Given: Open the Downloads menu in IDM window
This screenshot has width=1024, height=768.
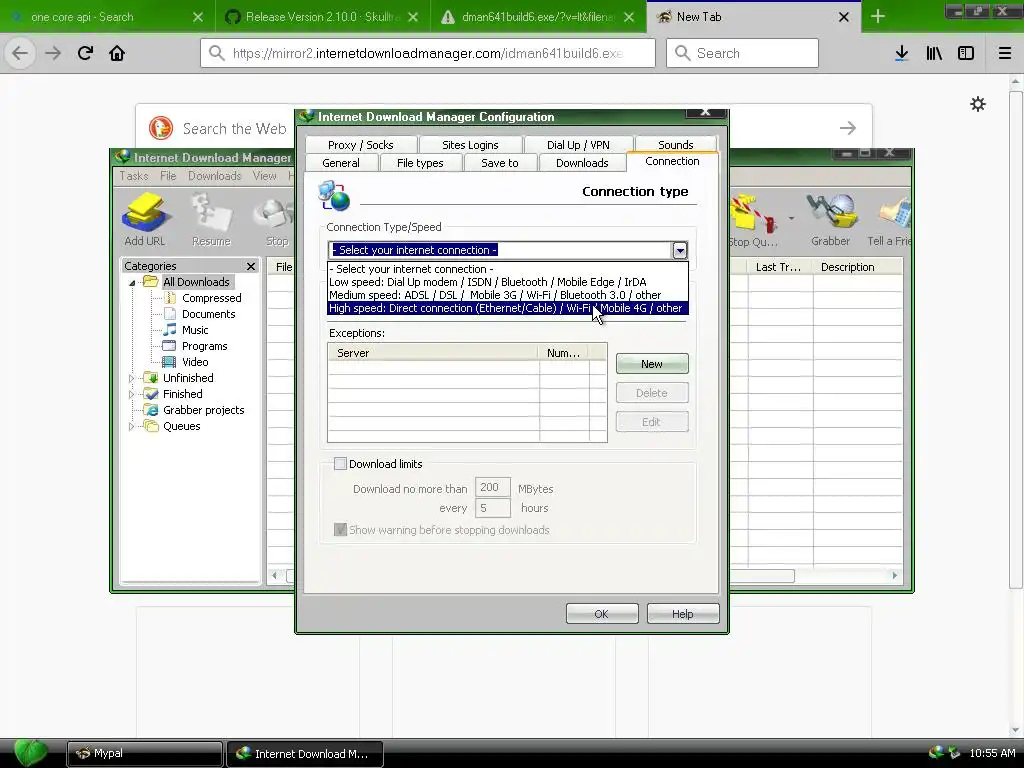Looking at the screenshot, I should 214,176.
